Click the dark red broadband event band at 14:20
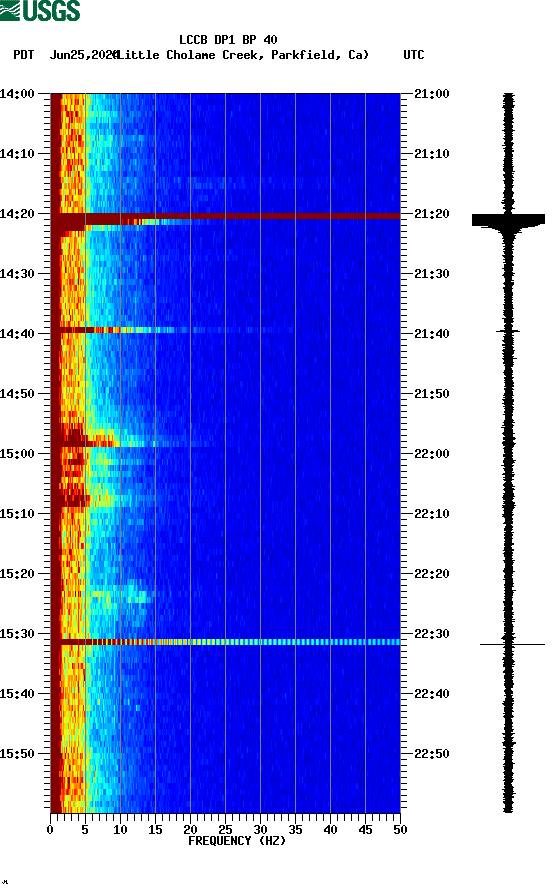This screenshot has height=893, width=552. (x=226, y=216)
